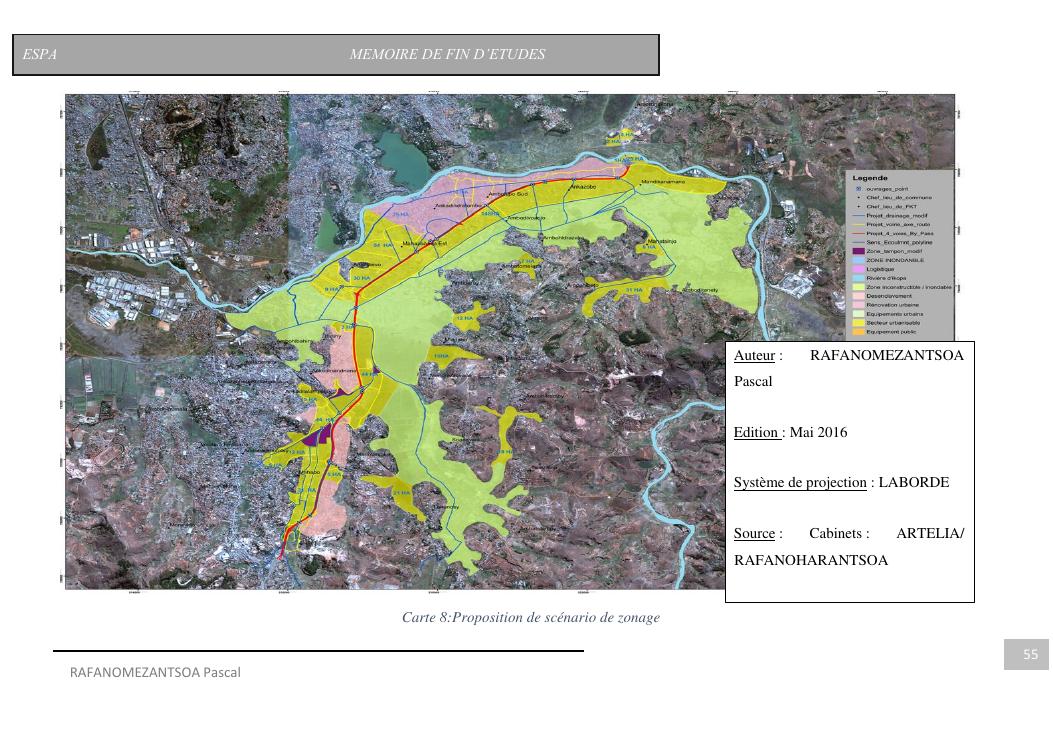This screenshot has width=1053, height=745.
Task: Click the underlined Edition label
Action: click(x=758, y=433)
